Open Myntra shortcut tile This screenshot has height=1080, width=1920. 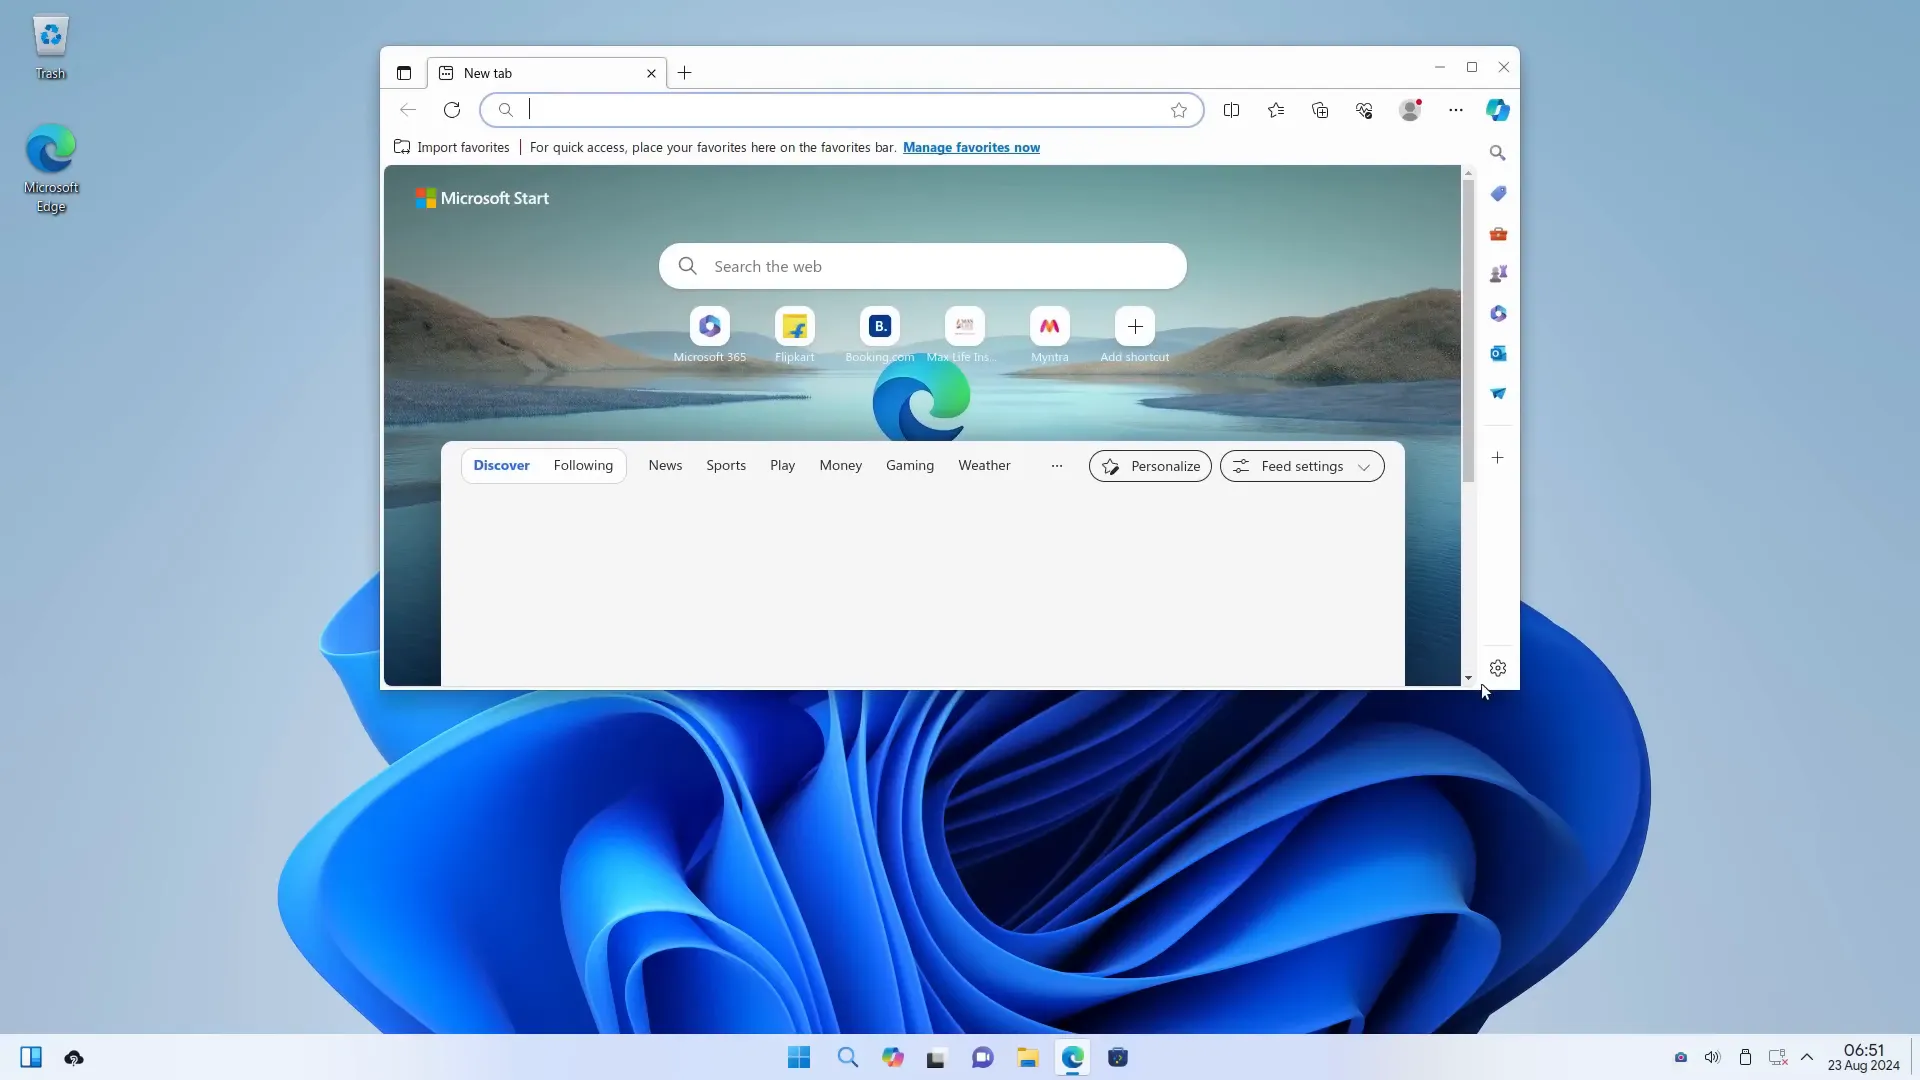[x=1050, y=335]
